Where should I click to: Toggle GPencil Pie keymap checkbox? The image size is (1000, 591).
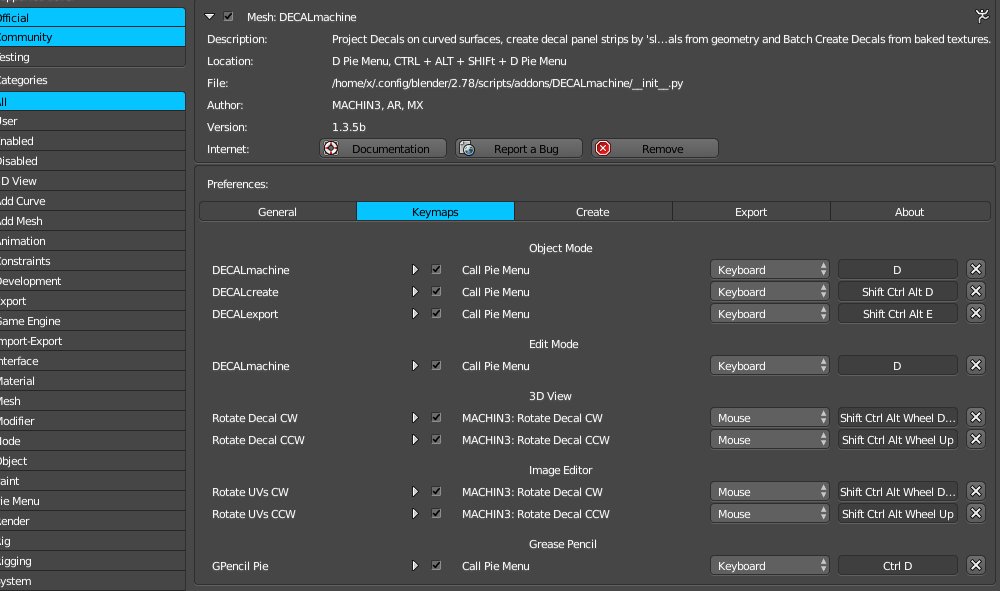point(436,565)
